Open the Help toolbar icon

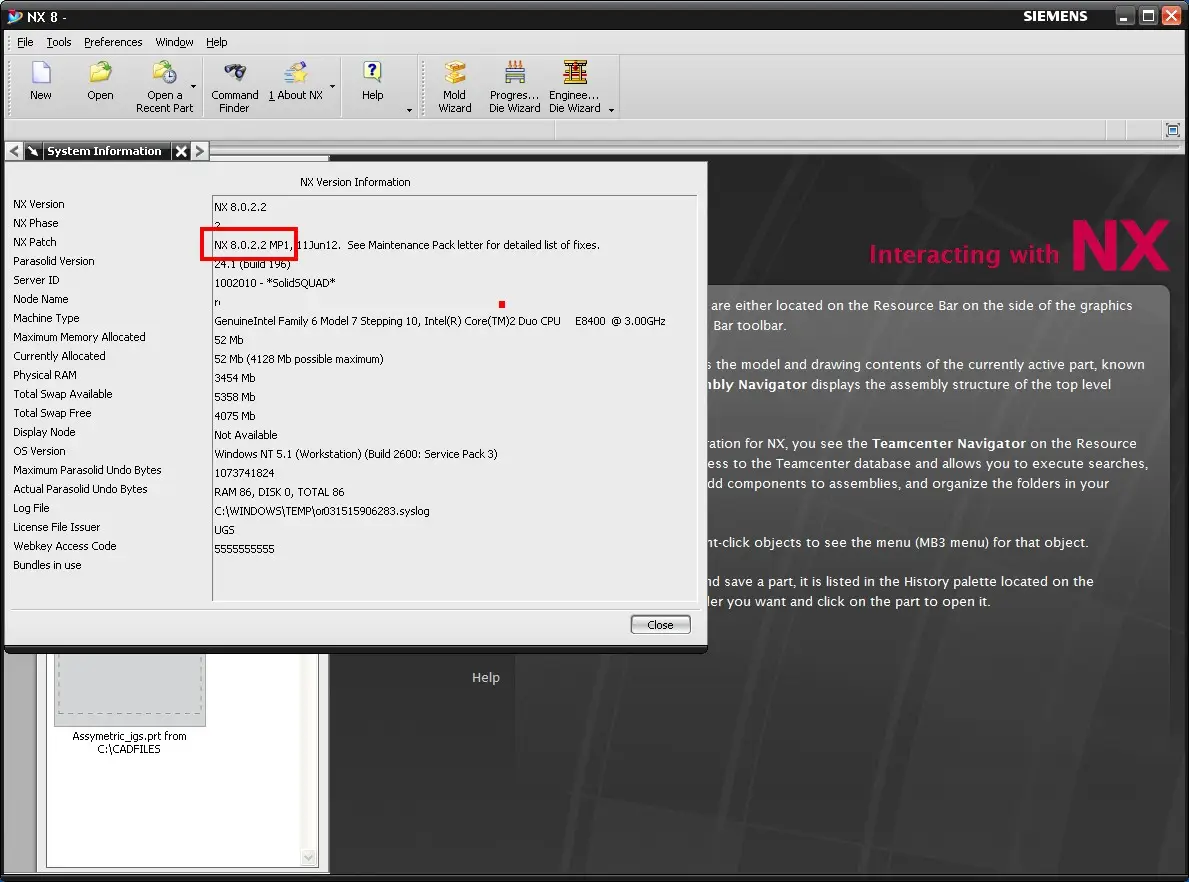[372, 80]
